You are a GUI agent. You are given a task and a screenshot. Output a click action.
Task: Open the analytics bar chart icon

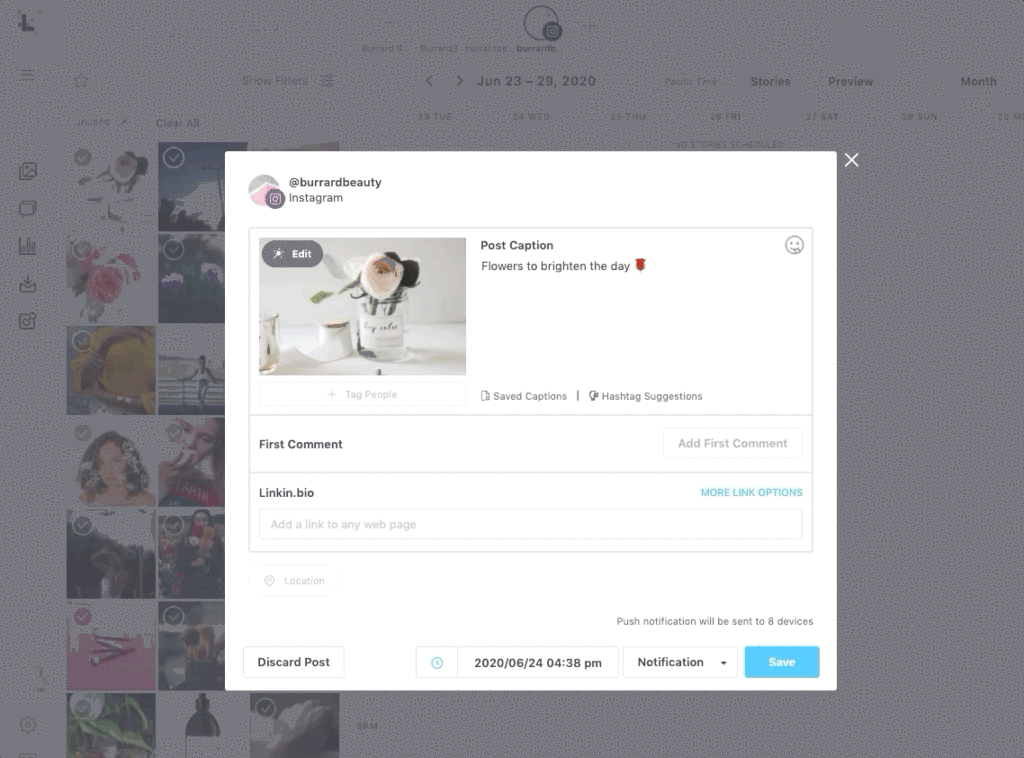pos(27,246)
